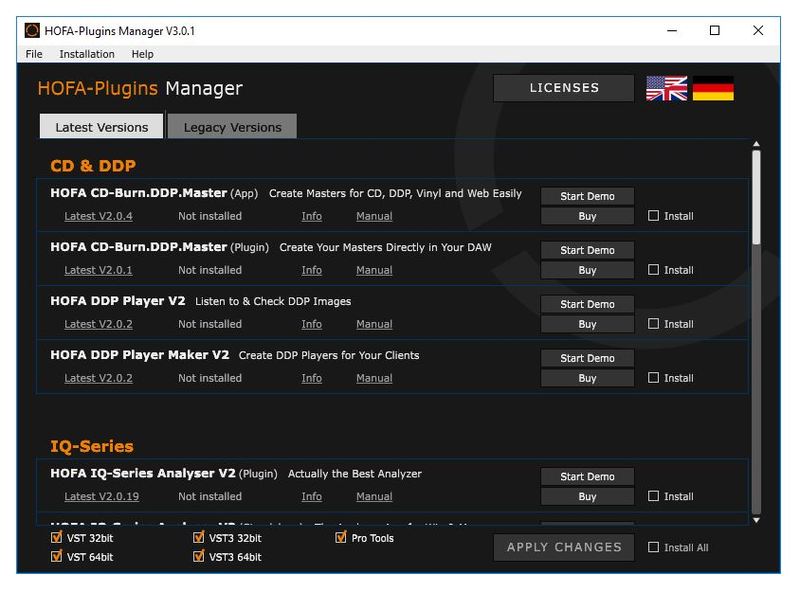Click 'Actually the Best Analyzer' text
The height and width of the screenshot is (592, 800).
coord(355,474)
